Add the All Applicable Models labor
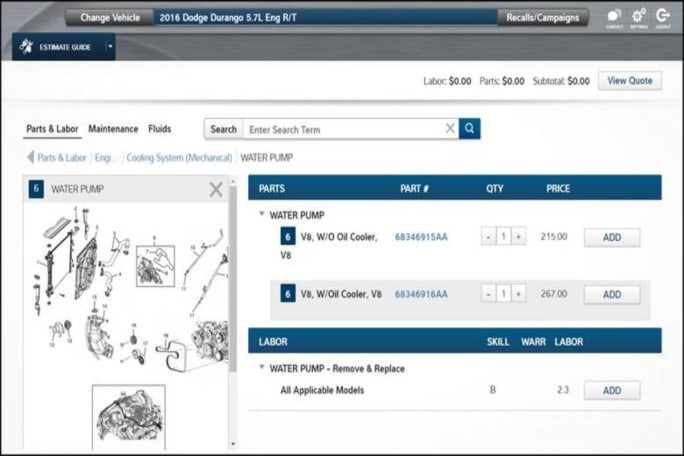The image size is (684, 456). tap(611, 391)
